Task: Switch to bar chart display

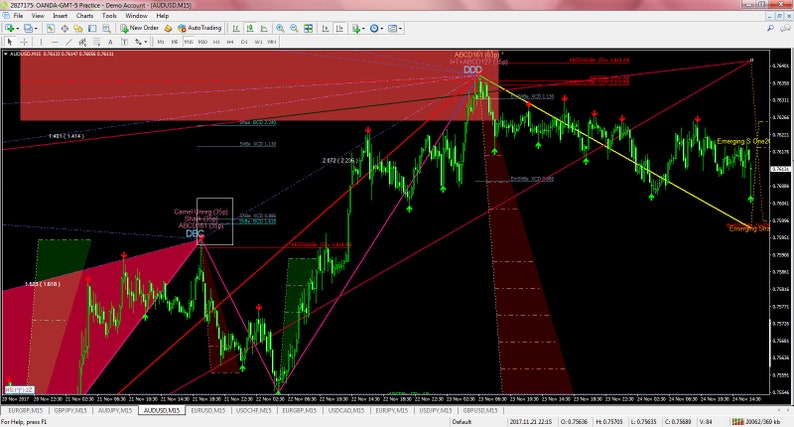Action: click(235, 28)
